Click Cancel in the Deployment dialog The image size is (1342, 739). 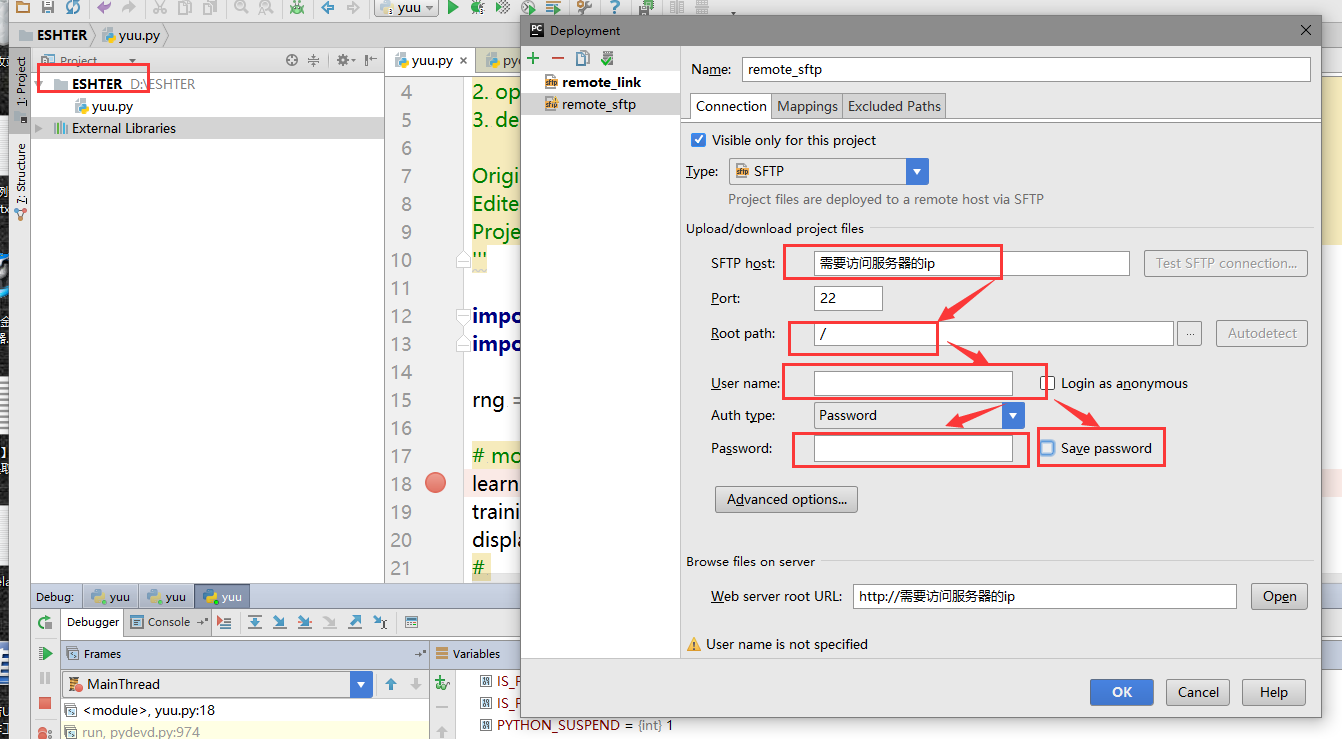[x=1198, y=692]
